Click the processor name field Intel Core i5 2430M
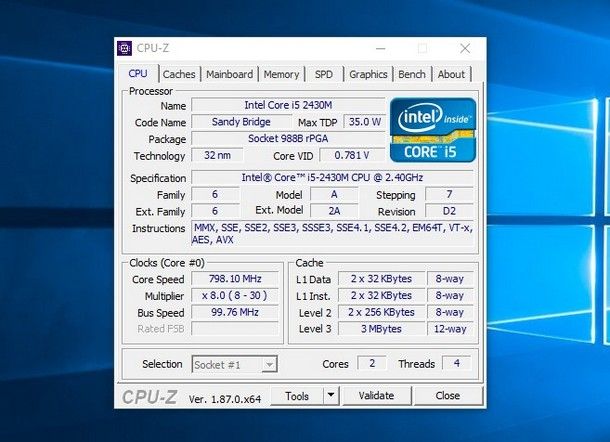Viewport: 610px width, 442px height. (x=288, y=105)
